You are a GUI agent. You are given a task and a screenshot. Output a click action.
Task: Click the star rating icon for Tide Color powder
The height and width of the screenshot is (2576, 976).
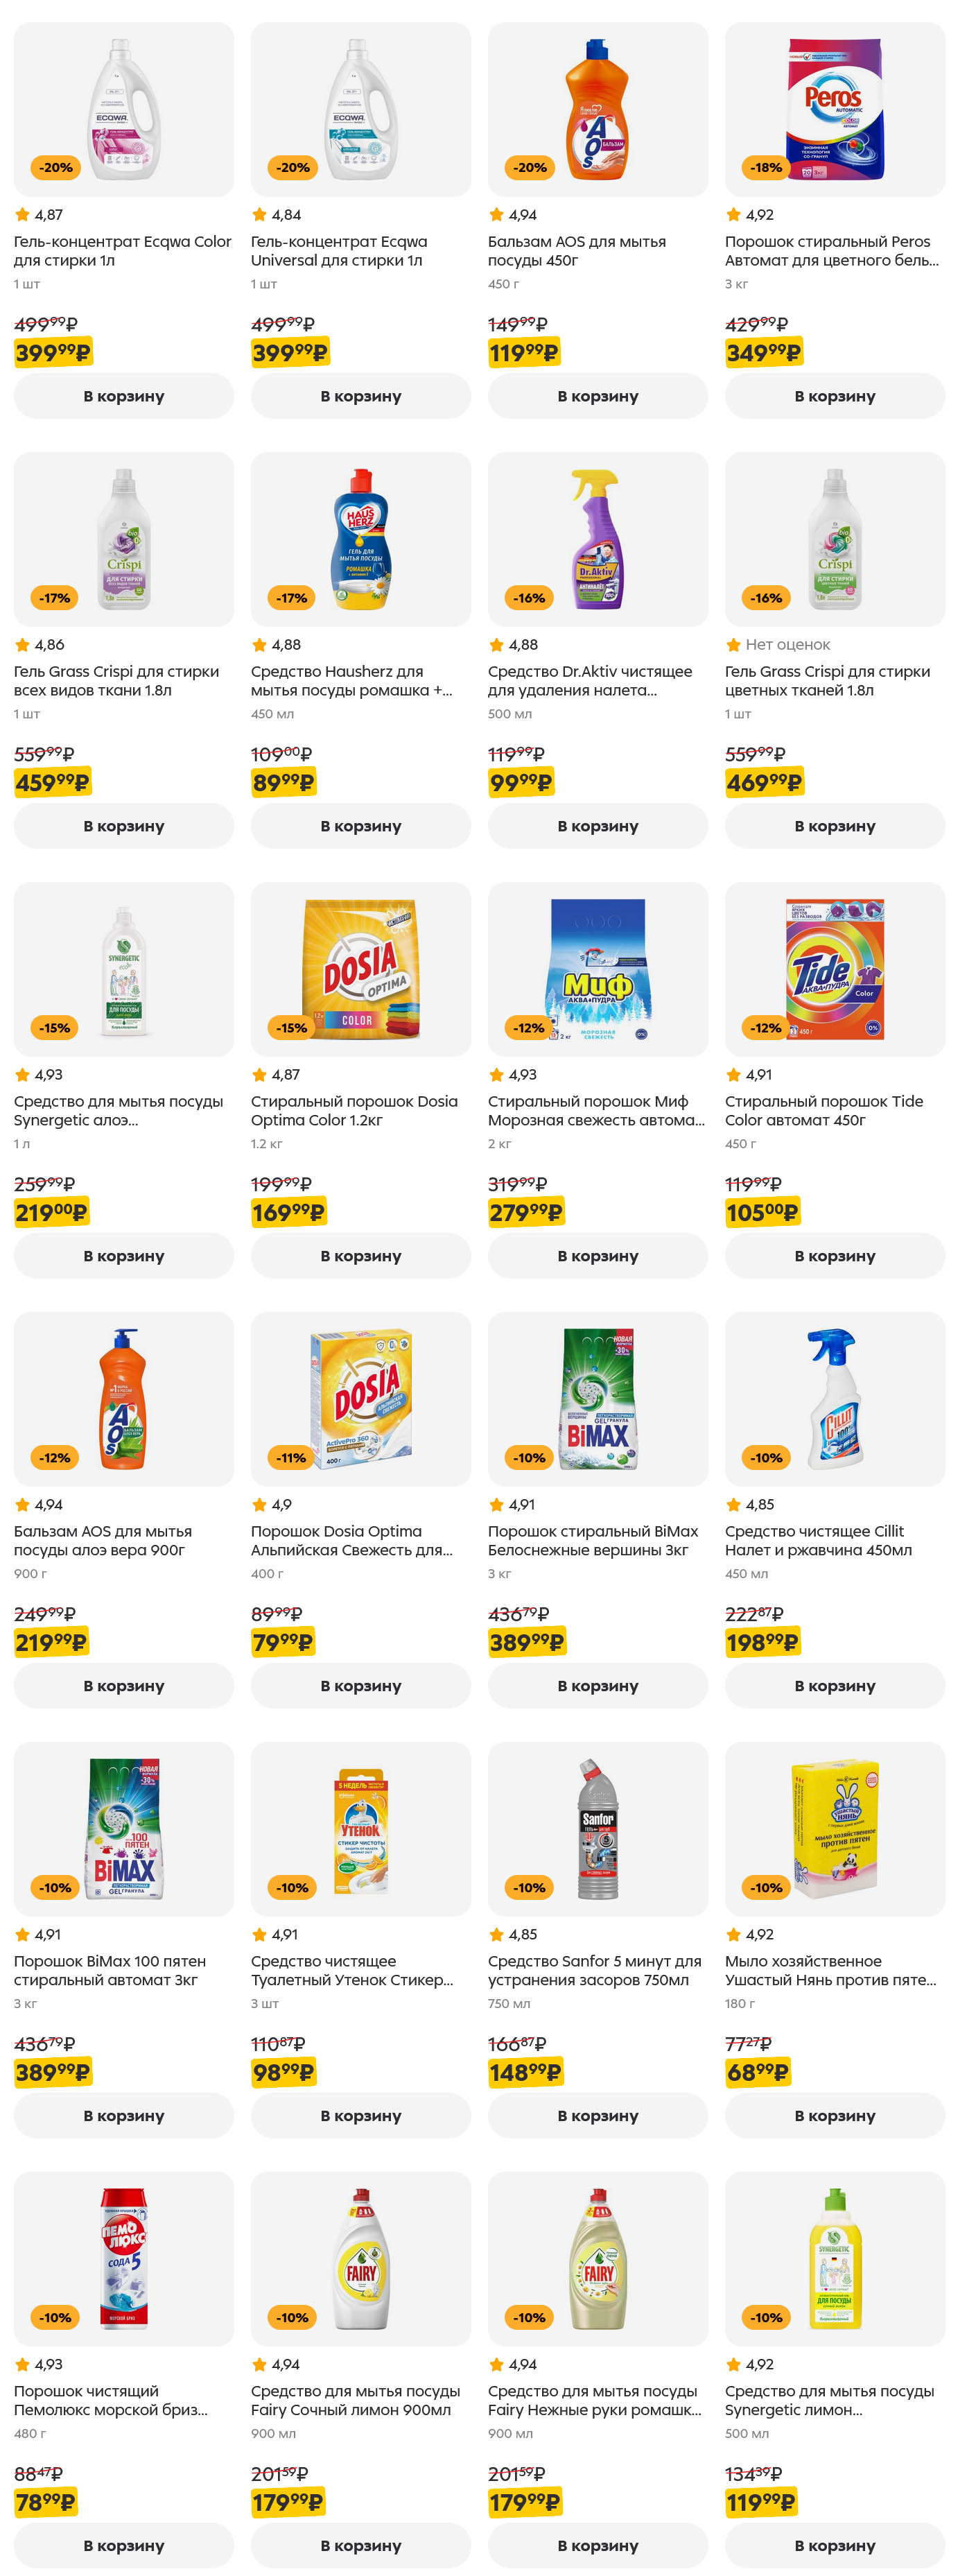[x=733, y=1075]
